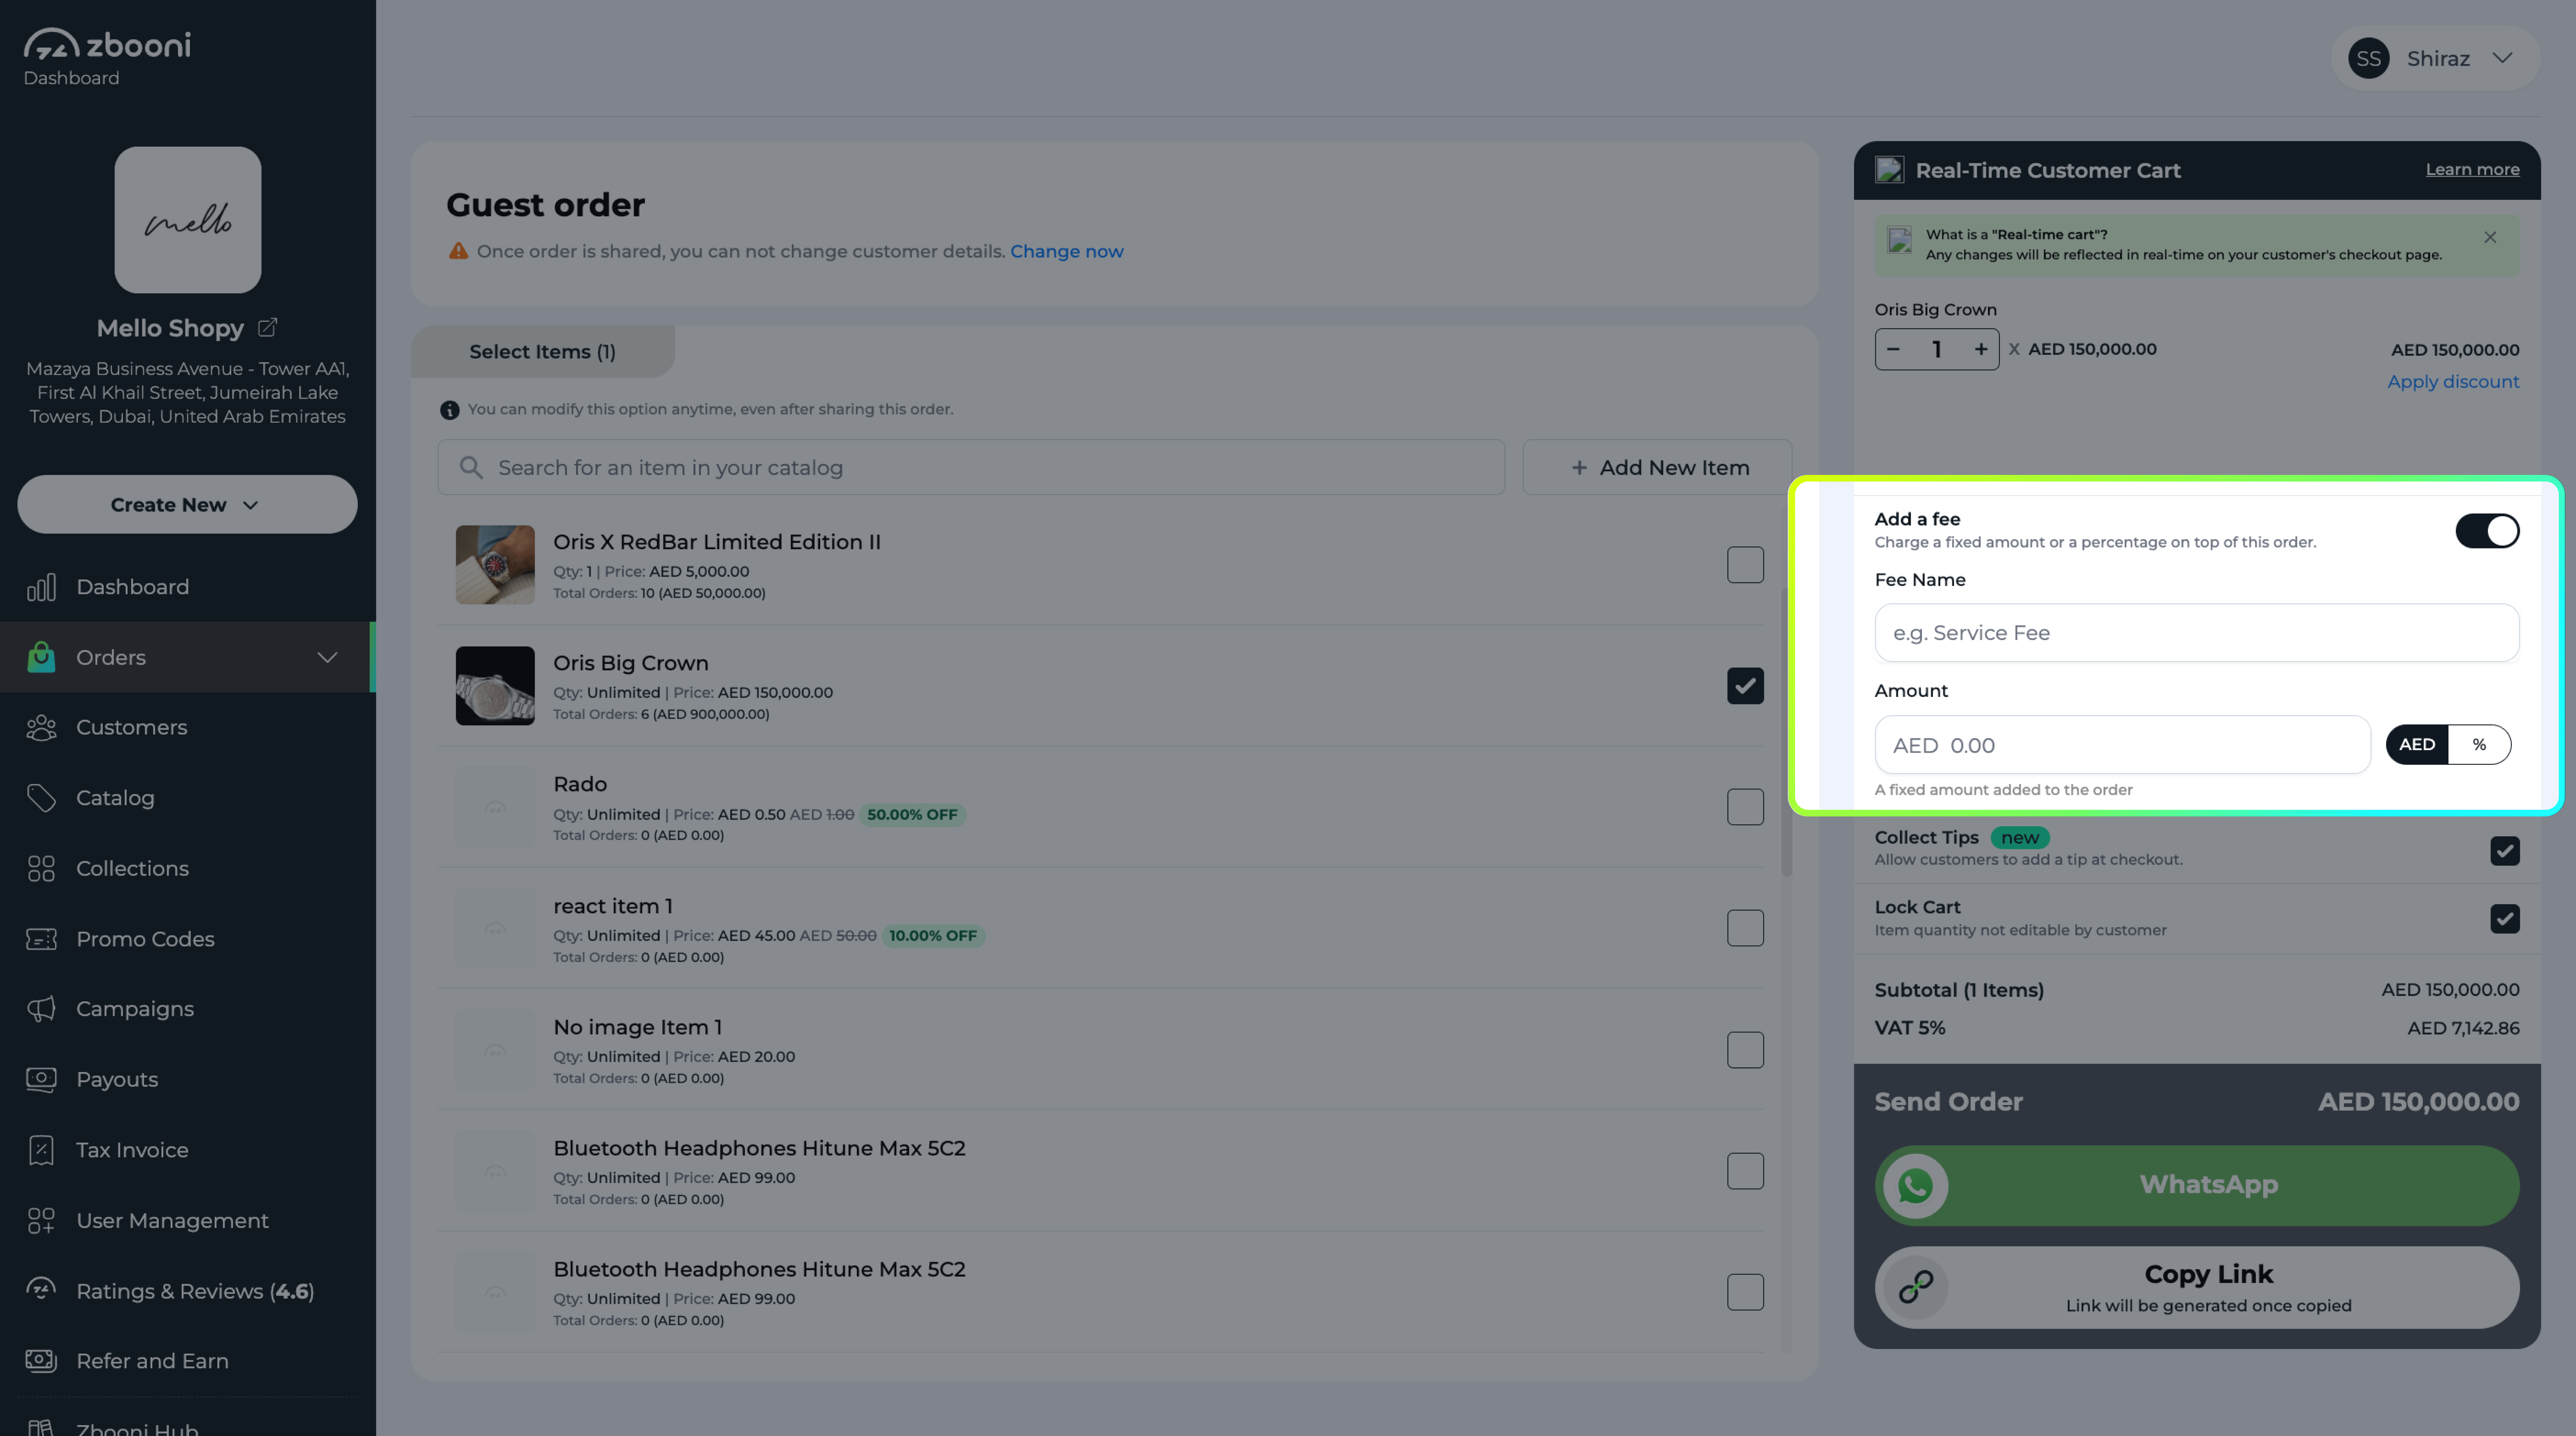Increase Oris Big Crown quantity with plus
The image size is (2576, 1436).
[1981, 349]
